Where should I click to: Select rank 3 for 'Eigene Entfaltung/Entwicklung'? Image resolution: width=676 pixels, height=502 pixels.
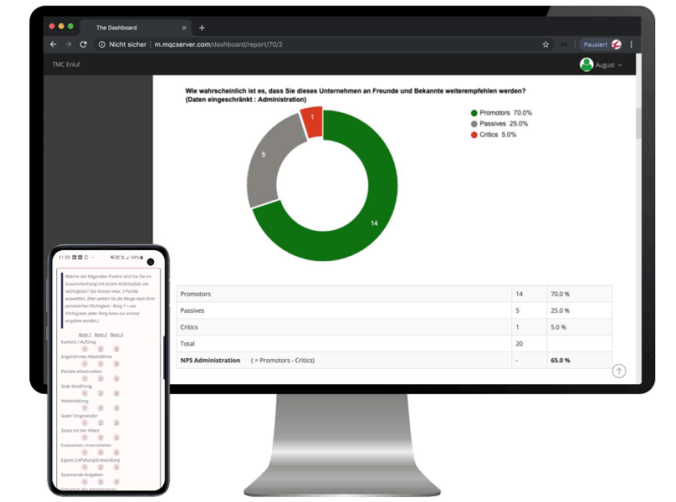[116, 467]
